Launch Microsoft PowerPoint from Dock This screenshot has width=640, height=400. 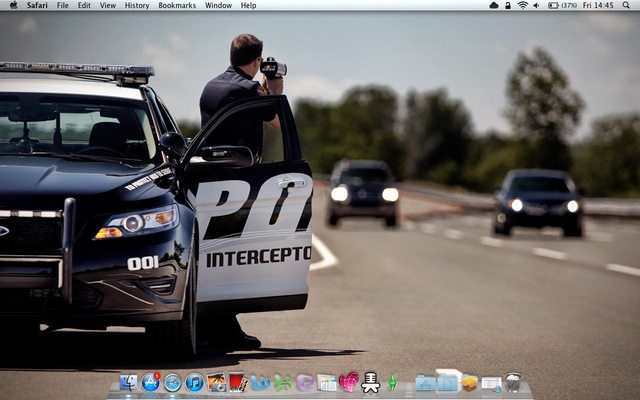[305, 383]
